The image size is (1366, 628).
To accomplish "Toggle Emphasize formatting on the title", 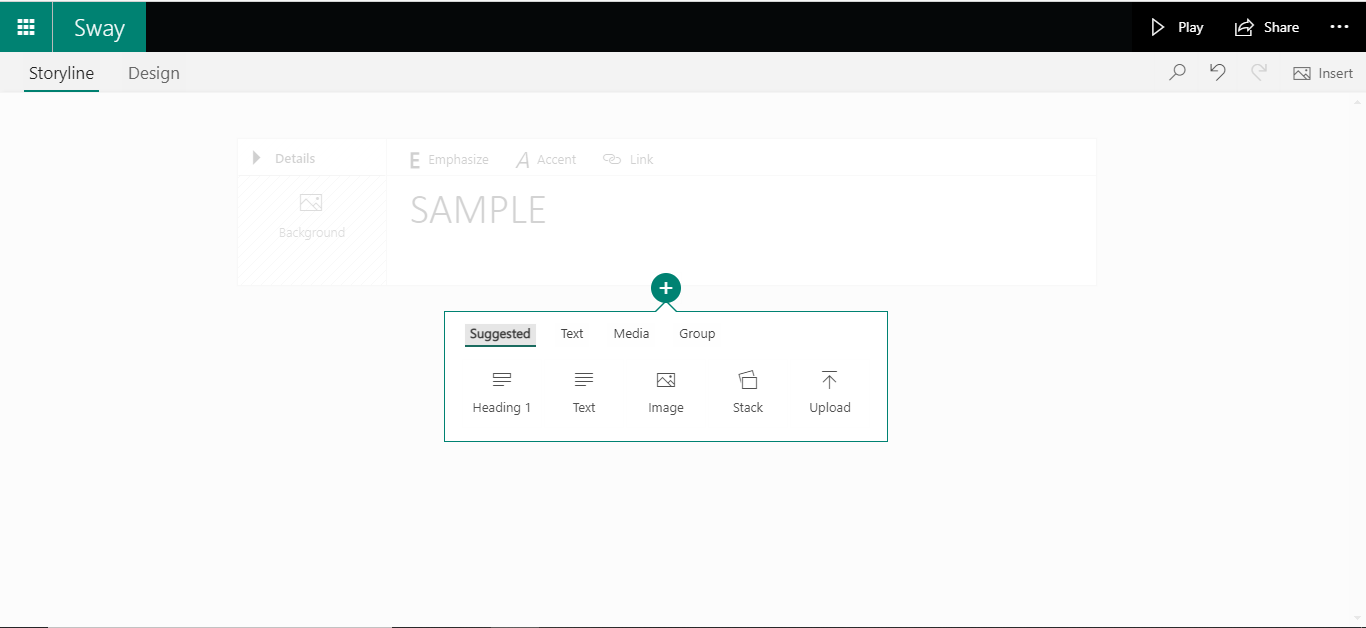I will pos(447,159).
